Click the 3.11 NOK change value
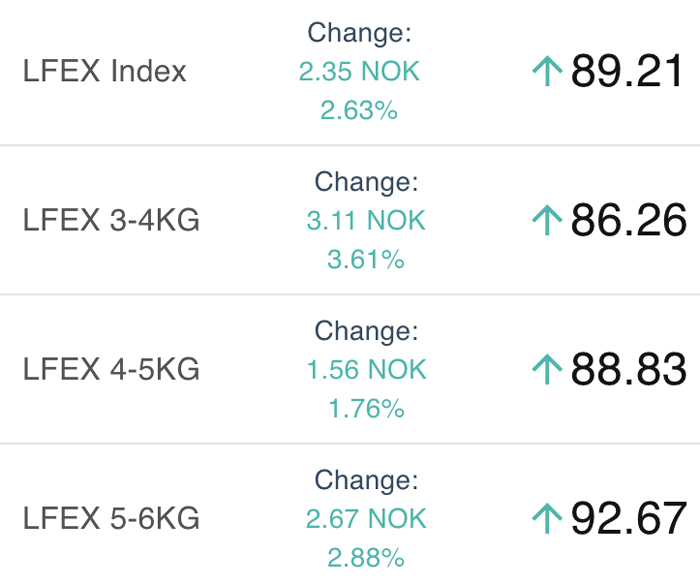 coord(366,221)
